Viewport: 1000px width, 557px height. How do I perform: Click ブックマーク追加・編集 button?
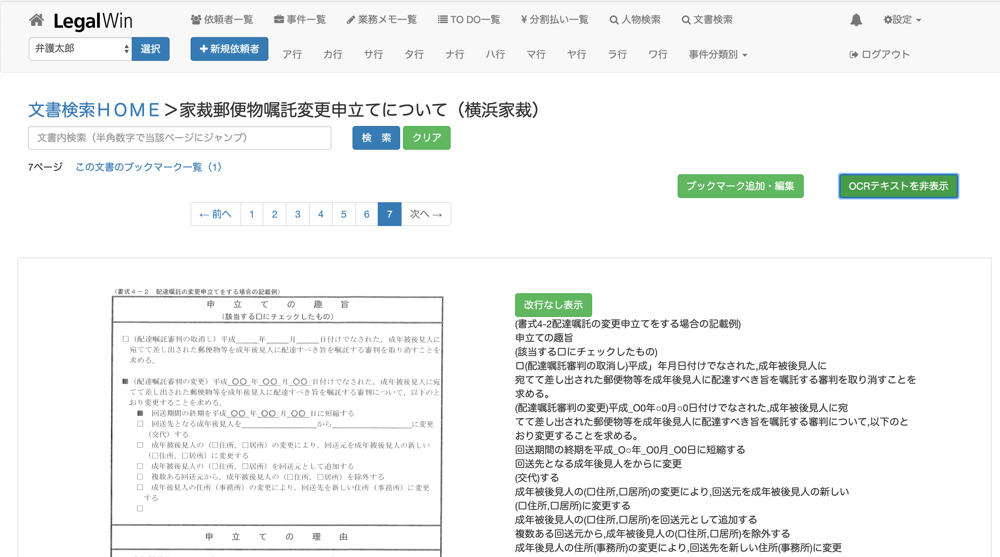740,186
